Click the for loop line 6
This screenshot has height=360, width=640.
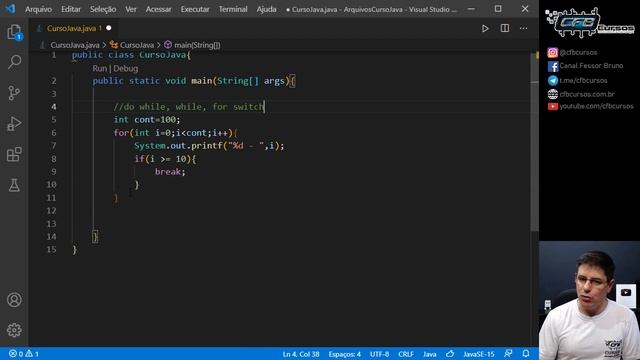pyautogui.click(x=176, y=133)
